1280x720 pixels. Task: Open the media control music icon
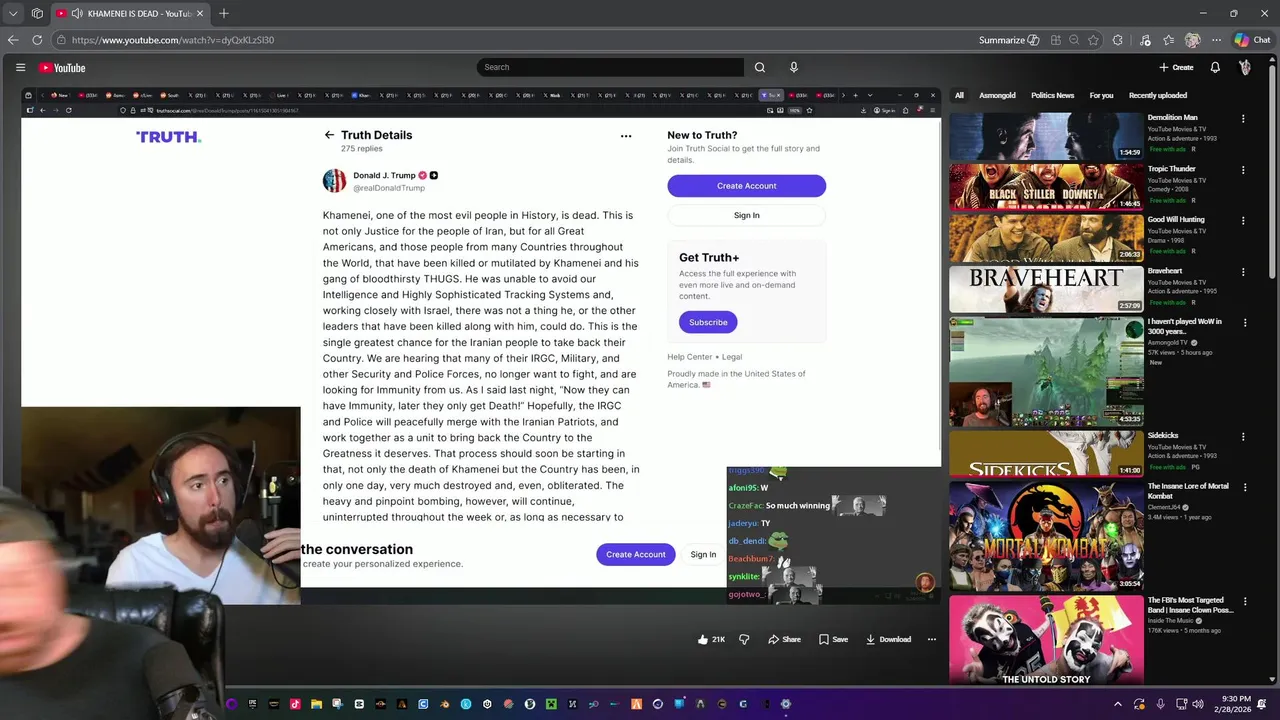point(1144,40)
